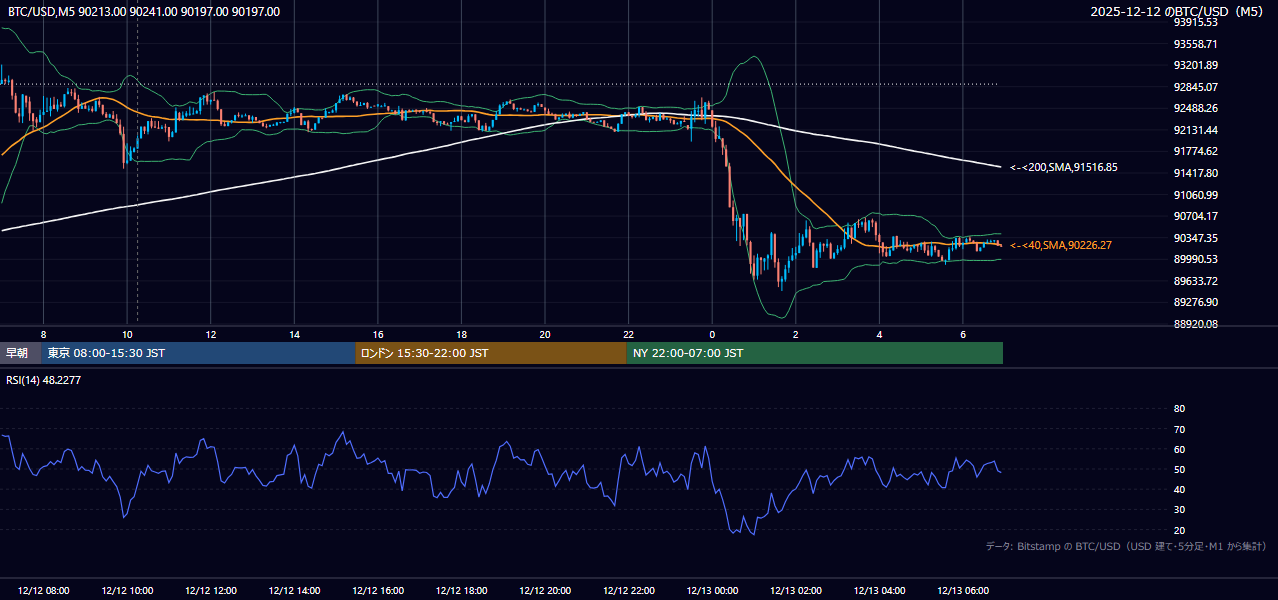Click the bottom time label 12/13 00:00
Viewport: 1278px width, 600px height.
pos(712,591)
